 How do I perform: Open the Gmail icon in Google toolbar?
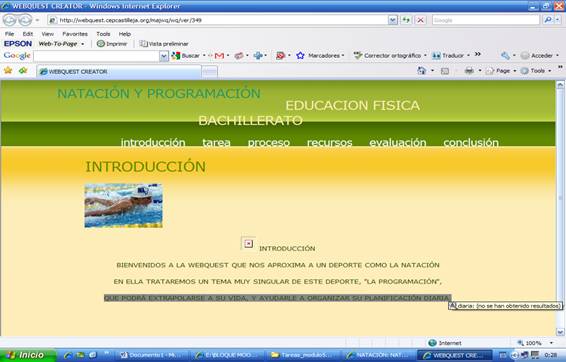coord(219,56)
